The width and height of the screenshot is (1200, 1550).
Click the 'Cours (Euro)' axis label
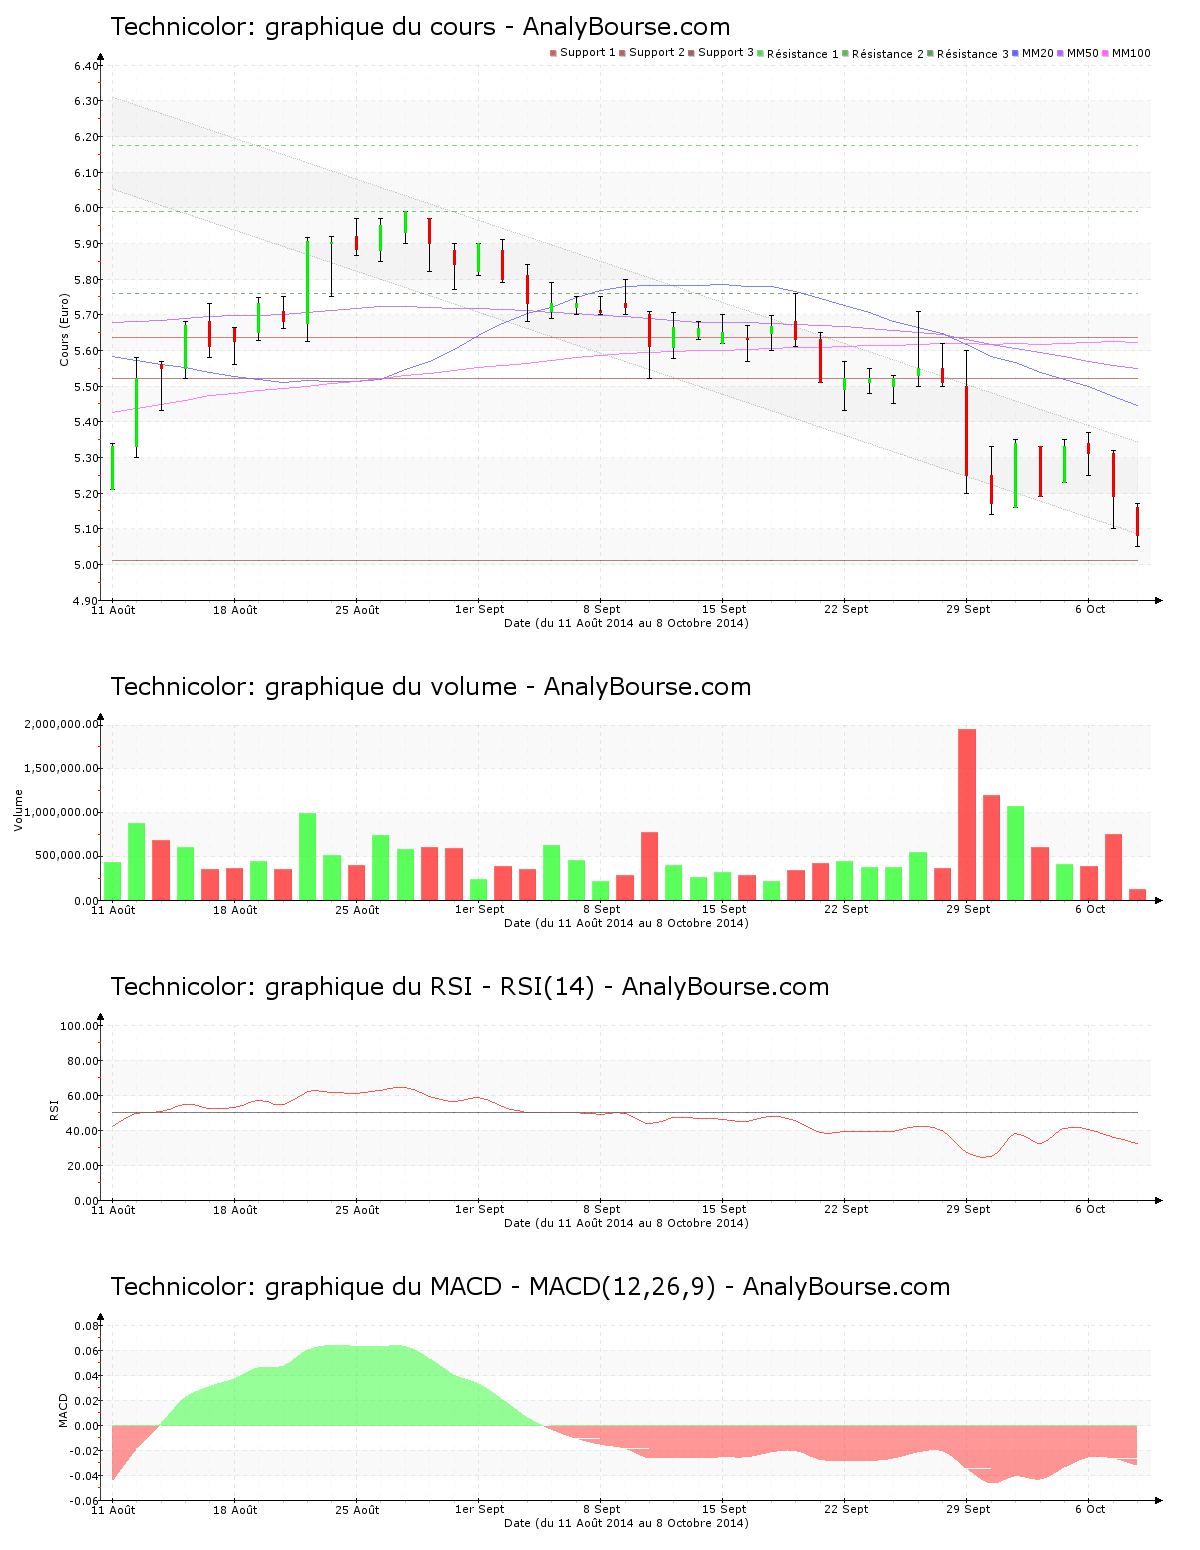point(64,329)
